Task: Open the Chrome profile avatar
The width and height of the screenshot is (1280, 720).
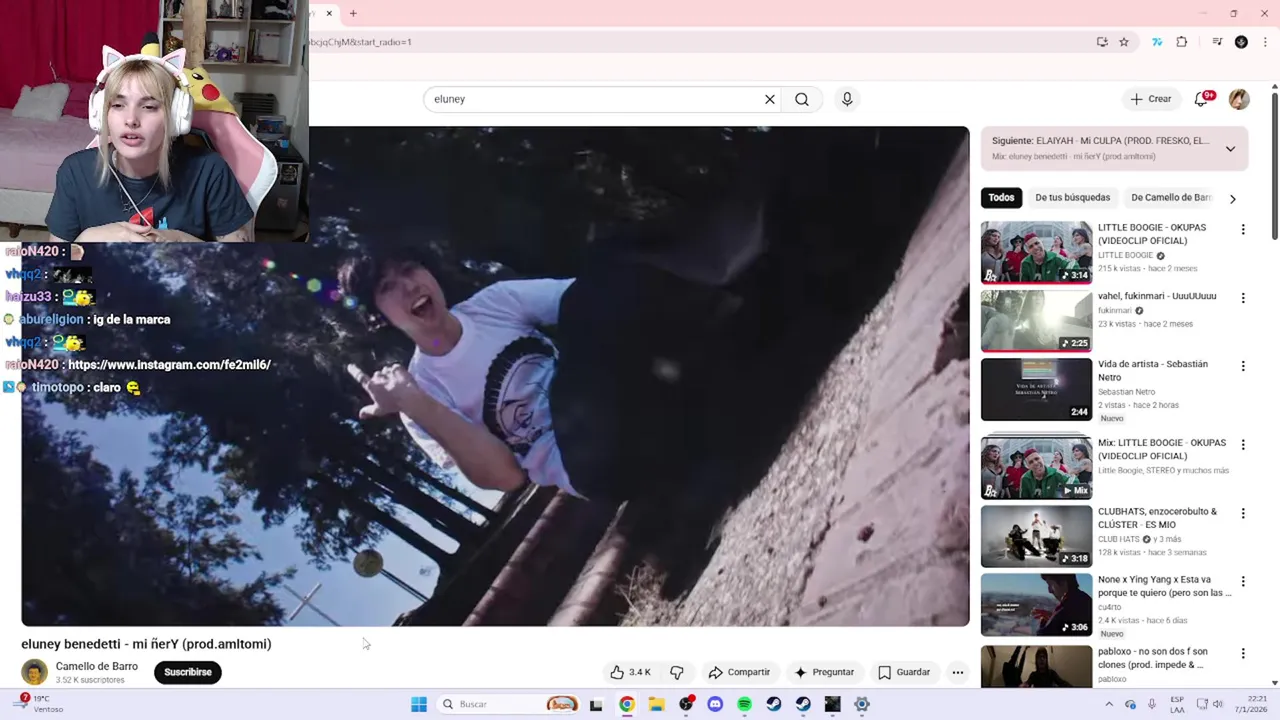Action: pyautogui.click(x=1241, y=42)
